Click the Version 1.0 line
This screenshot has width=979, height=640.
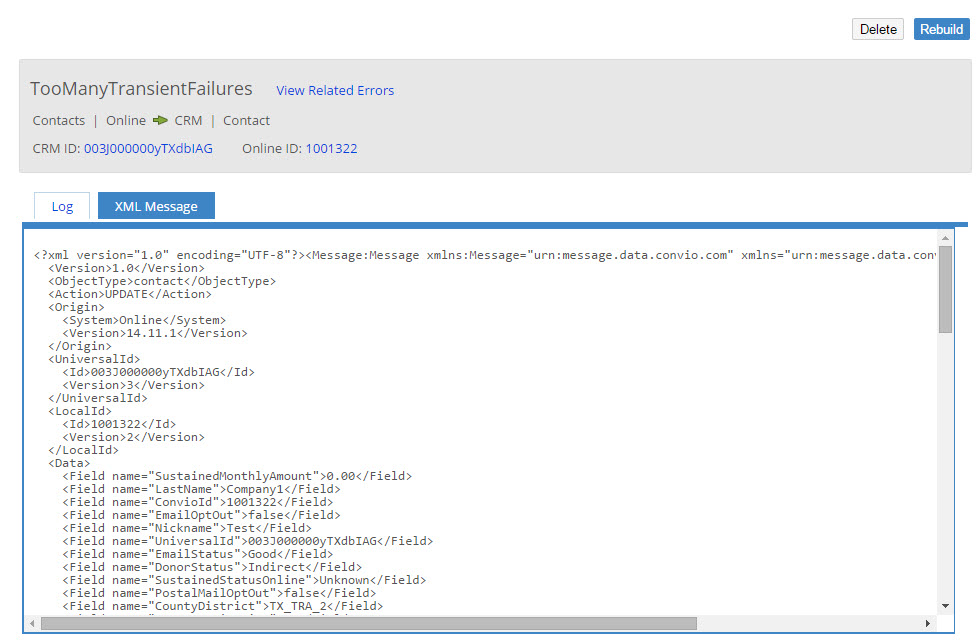point(127,268)
